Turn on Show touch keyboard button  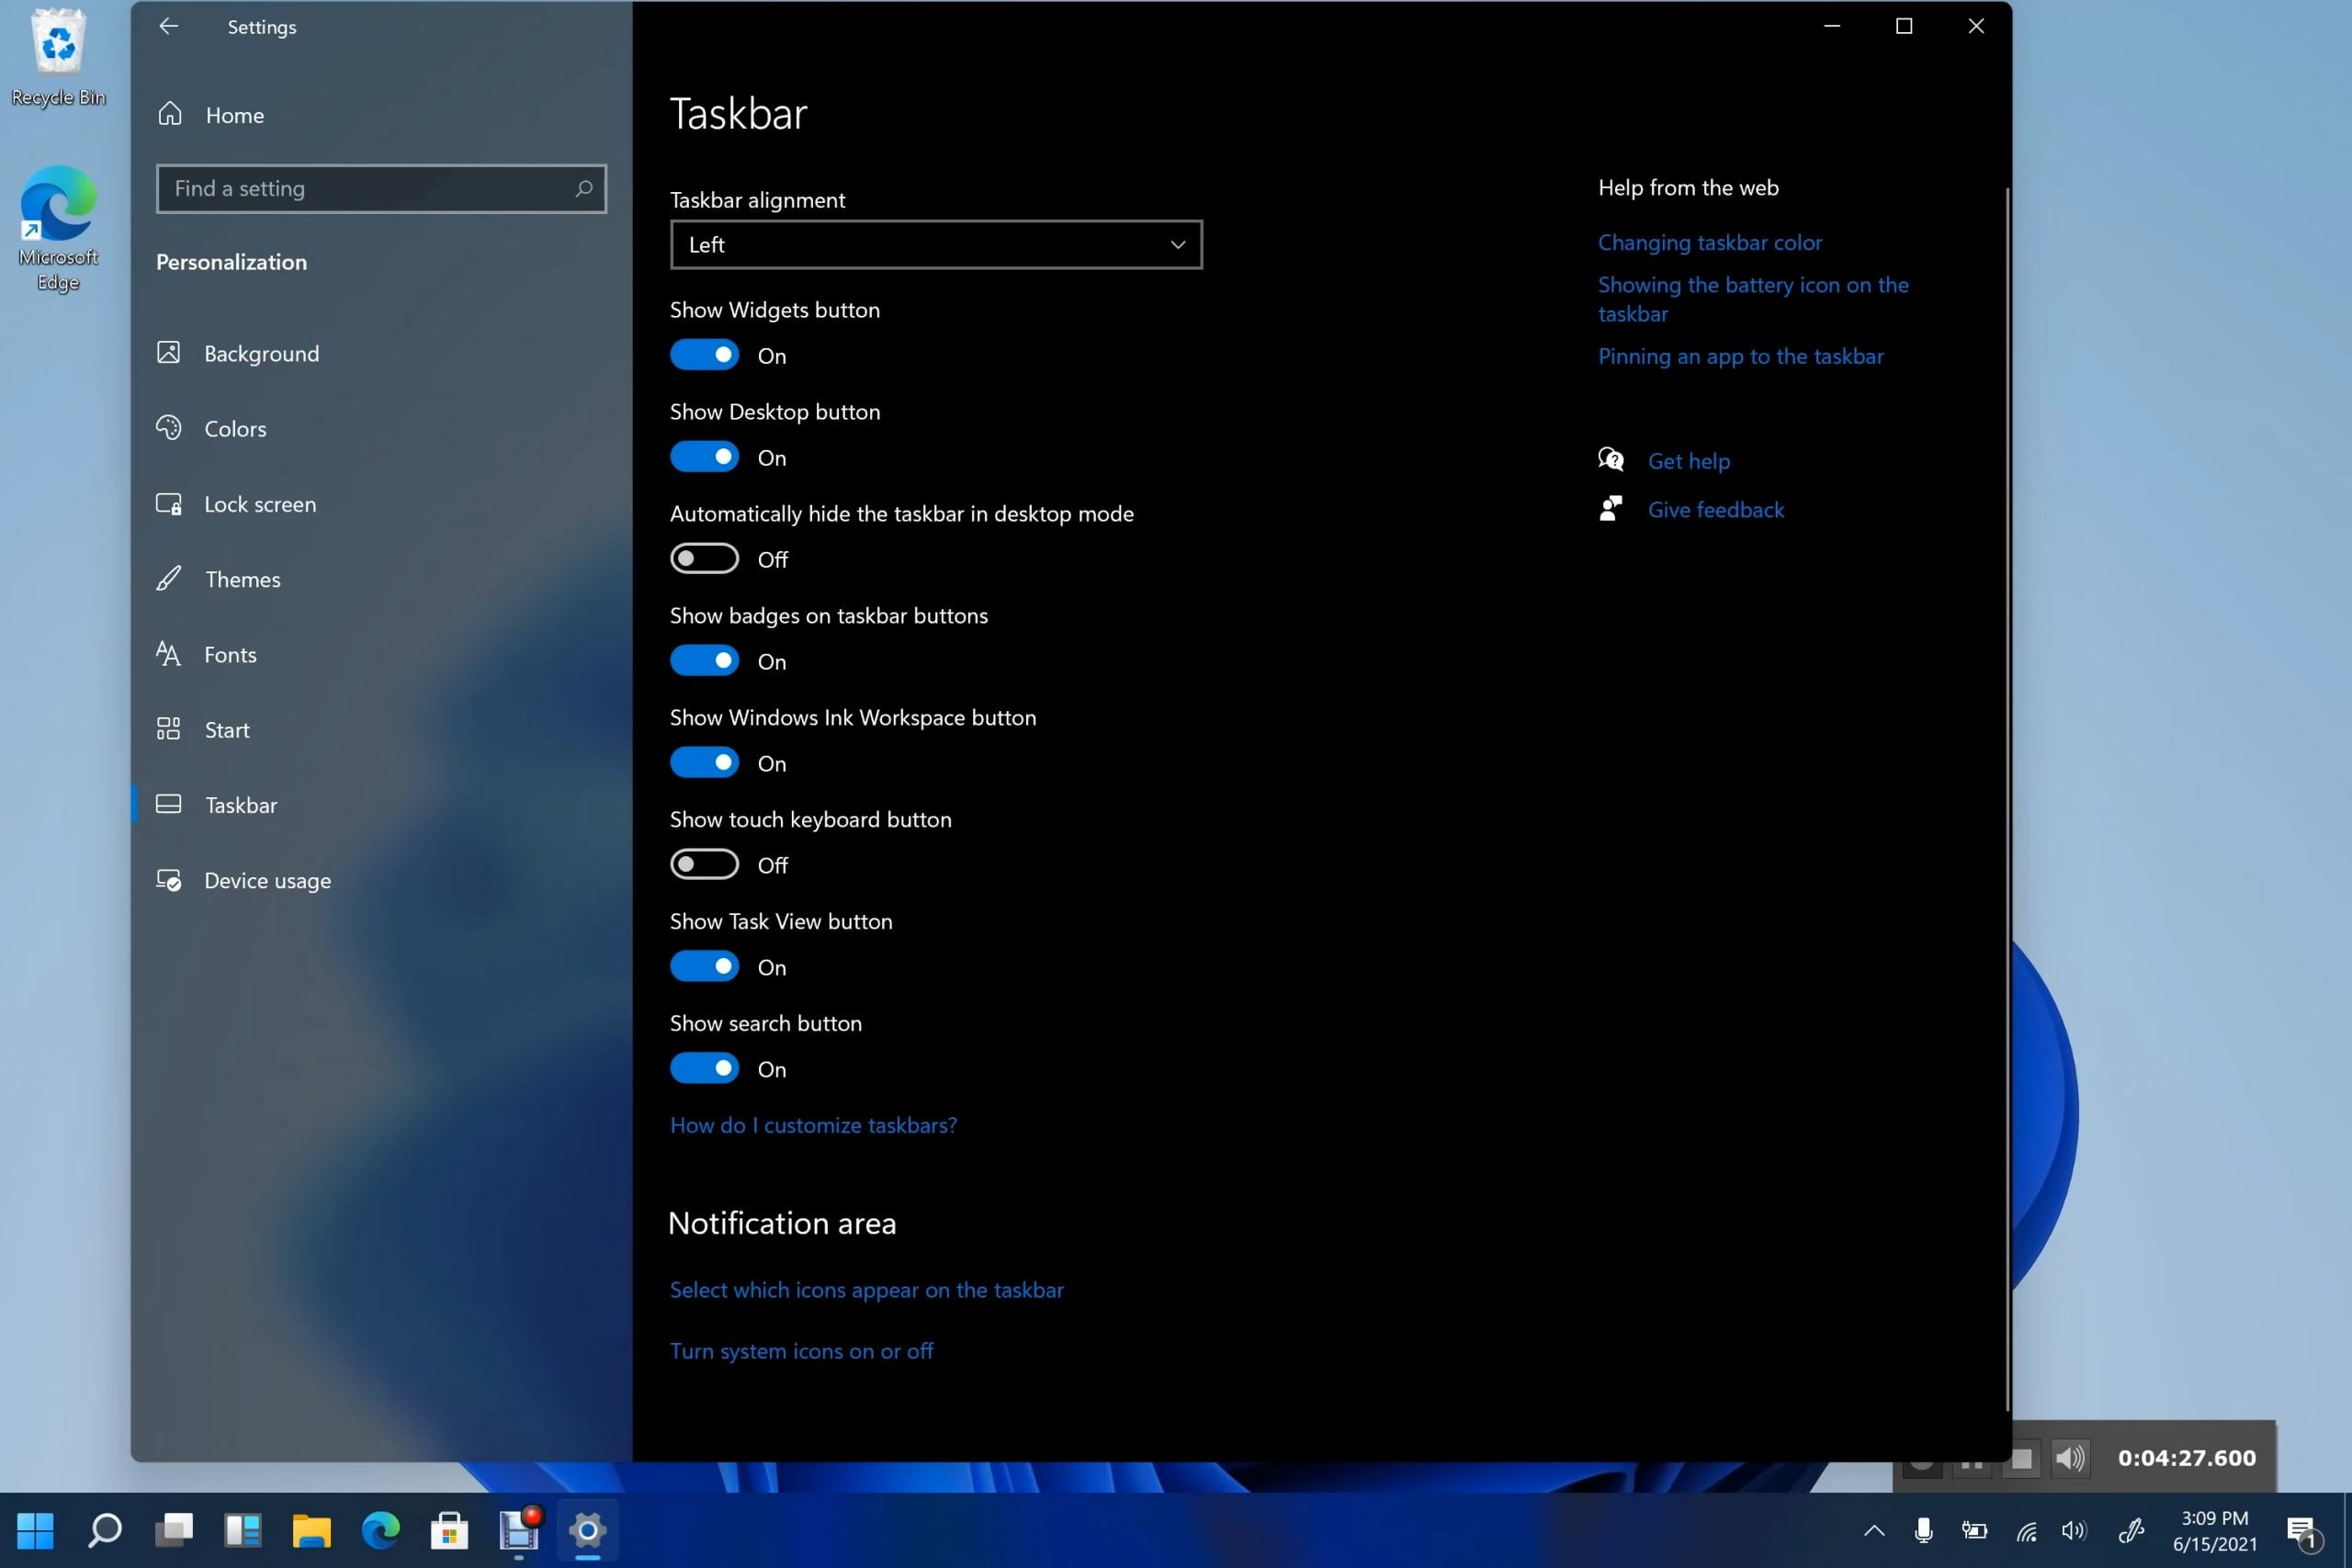(704, 865)
